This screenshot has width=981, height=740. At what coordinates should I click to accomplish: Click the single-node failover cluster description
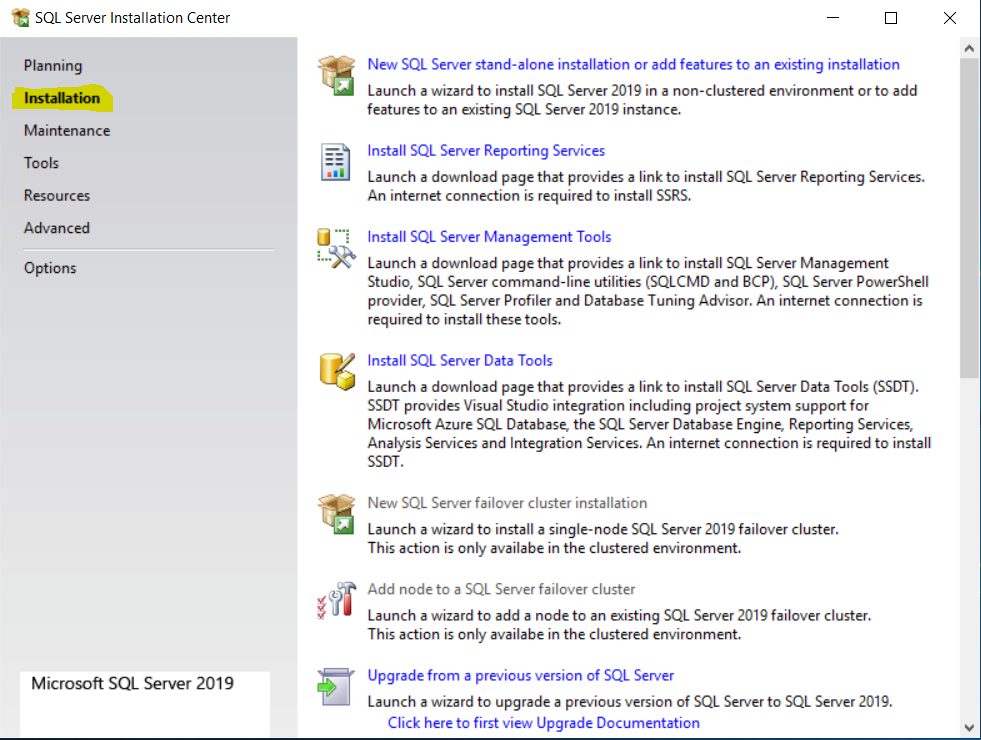602,539
